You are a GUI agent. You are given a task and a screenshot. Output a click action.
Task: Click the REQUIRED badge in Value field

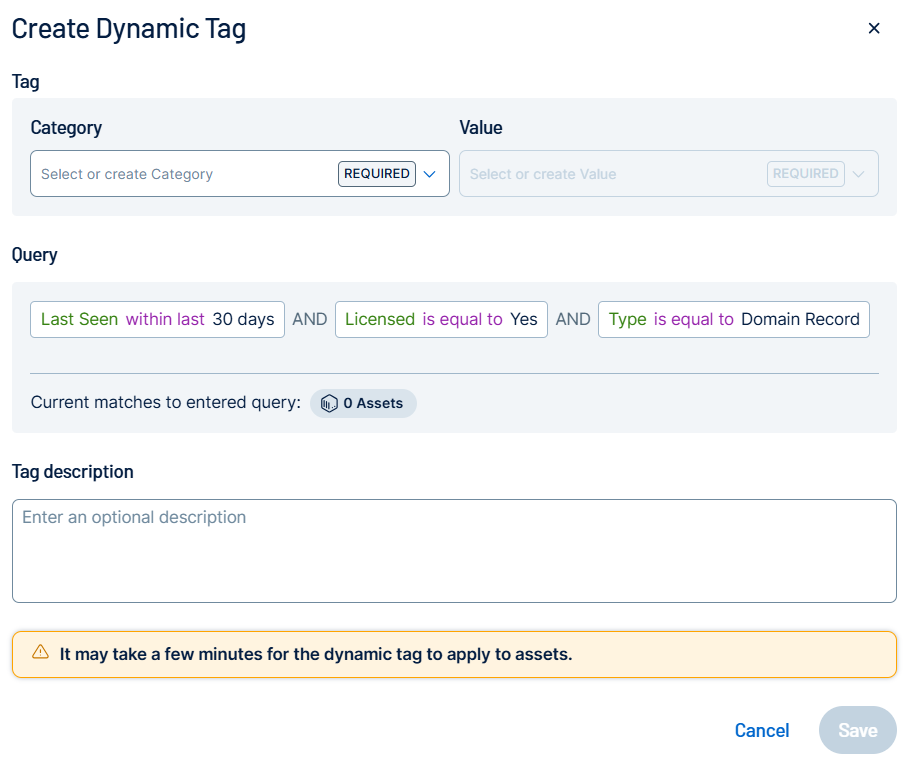805,174
